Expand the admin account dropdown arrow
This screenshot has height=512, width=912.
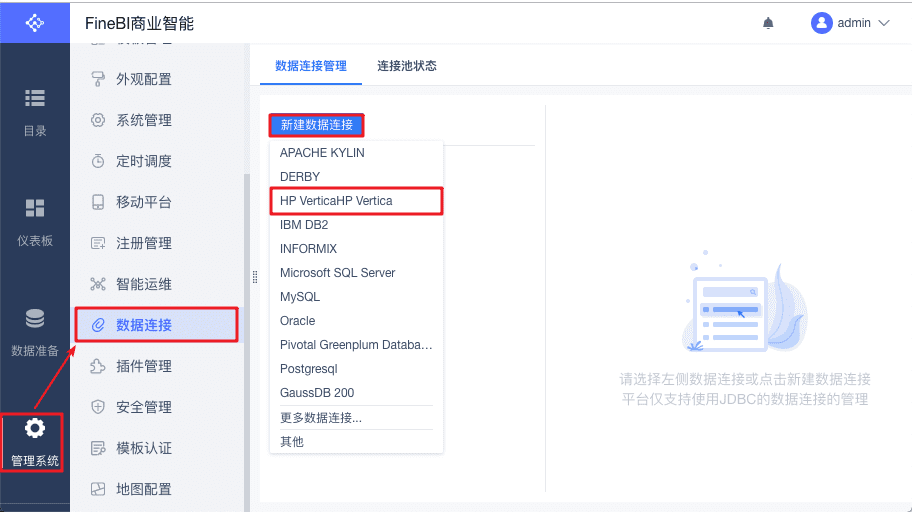[883, 23]
